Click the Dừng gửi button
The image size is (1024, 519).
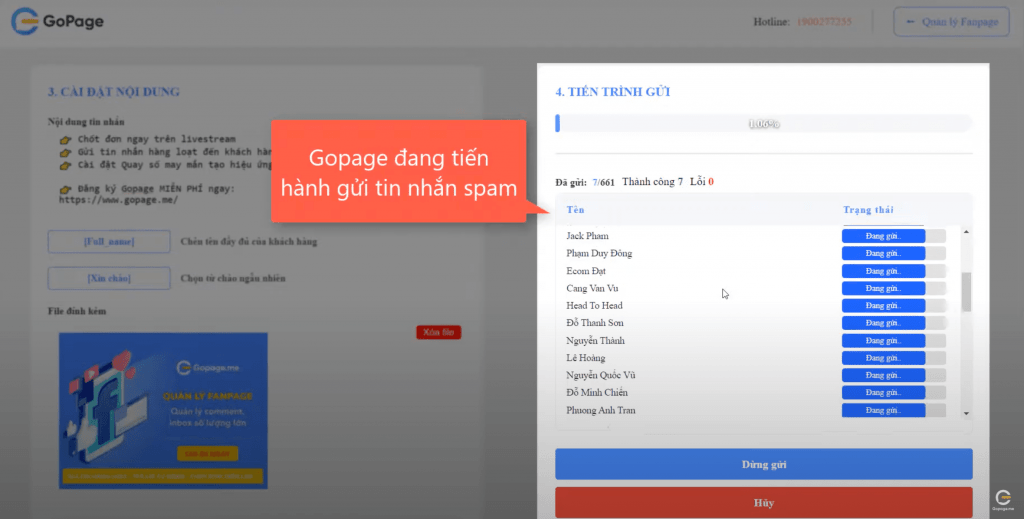point(763,464)
